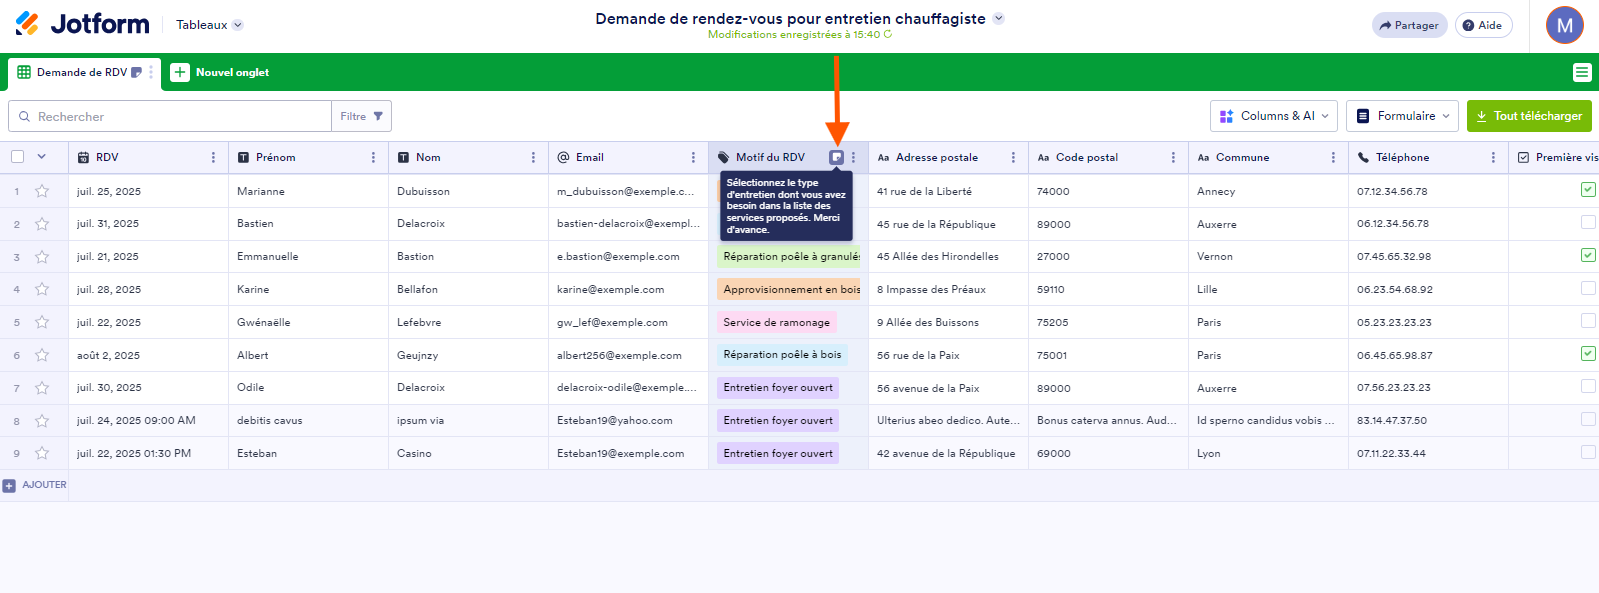Add a Nouvel onglet tab
1599x593 pixels.
220,72
